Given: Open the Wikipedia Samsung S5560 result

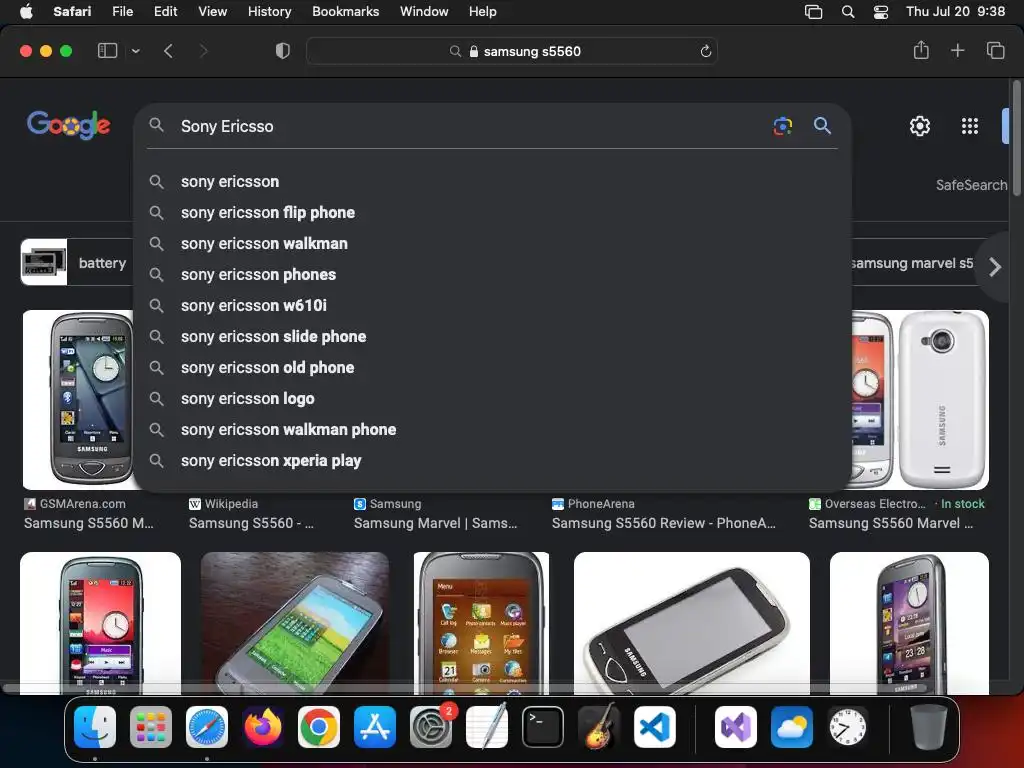Looking at the screenshot, I should [251, 523].
